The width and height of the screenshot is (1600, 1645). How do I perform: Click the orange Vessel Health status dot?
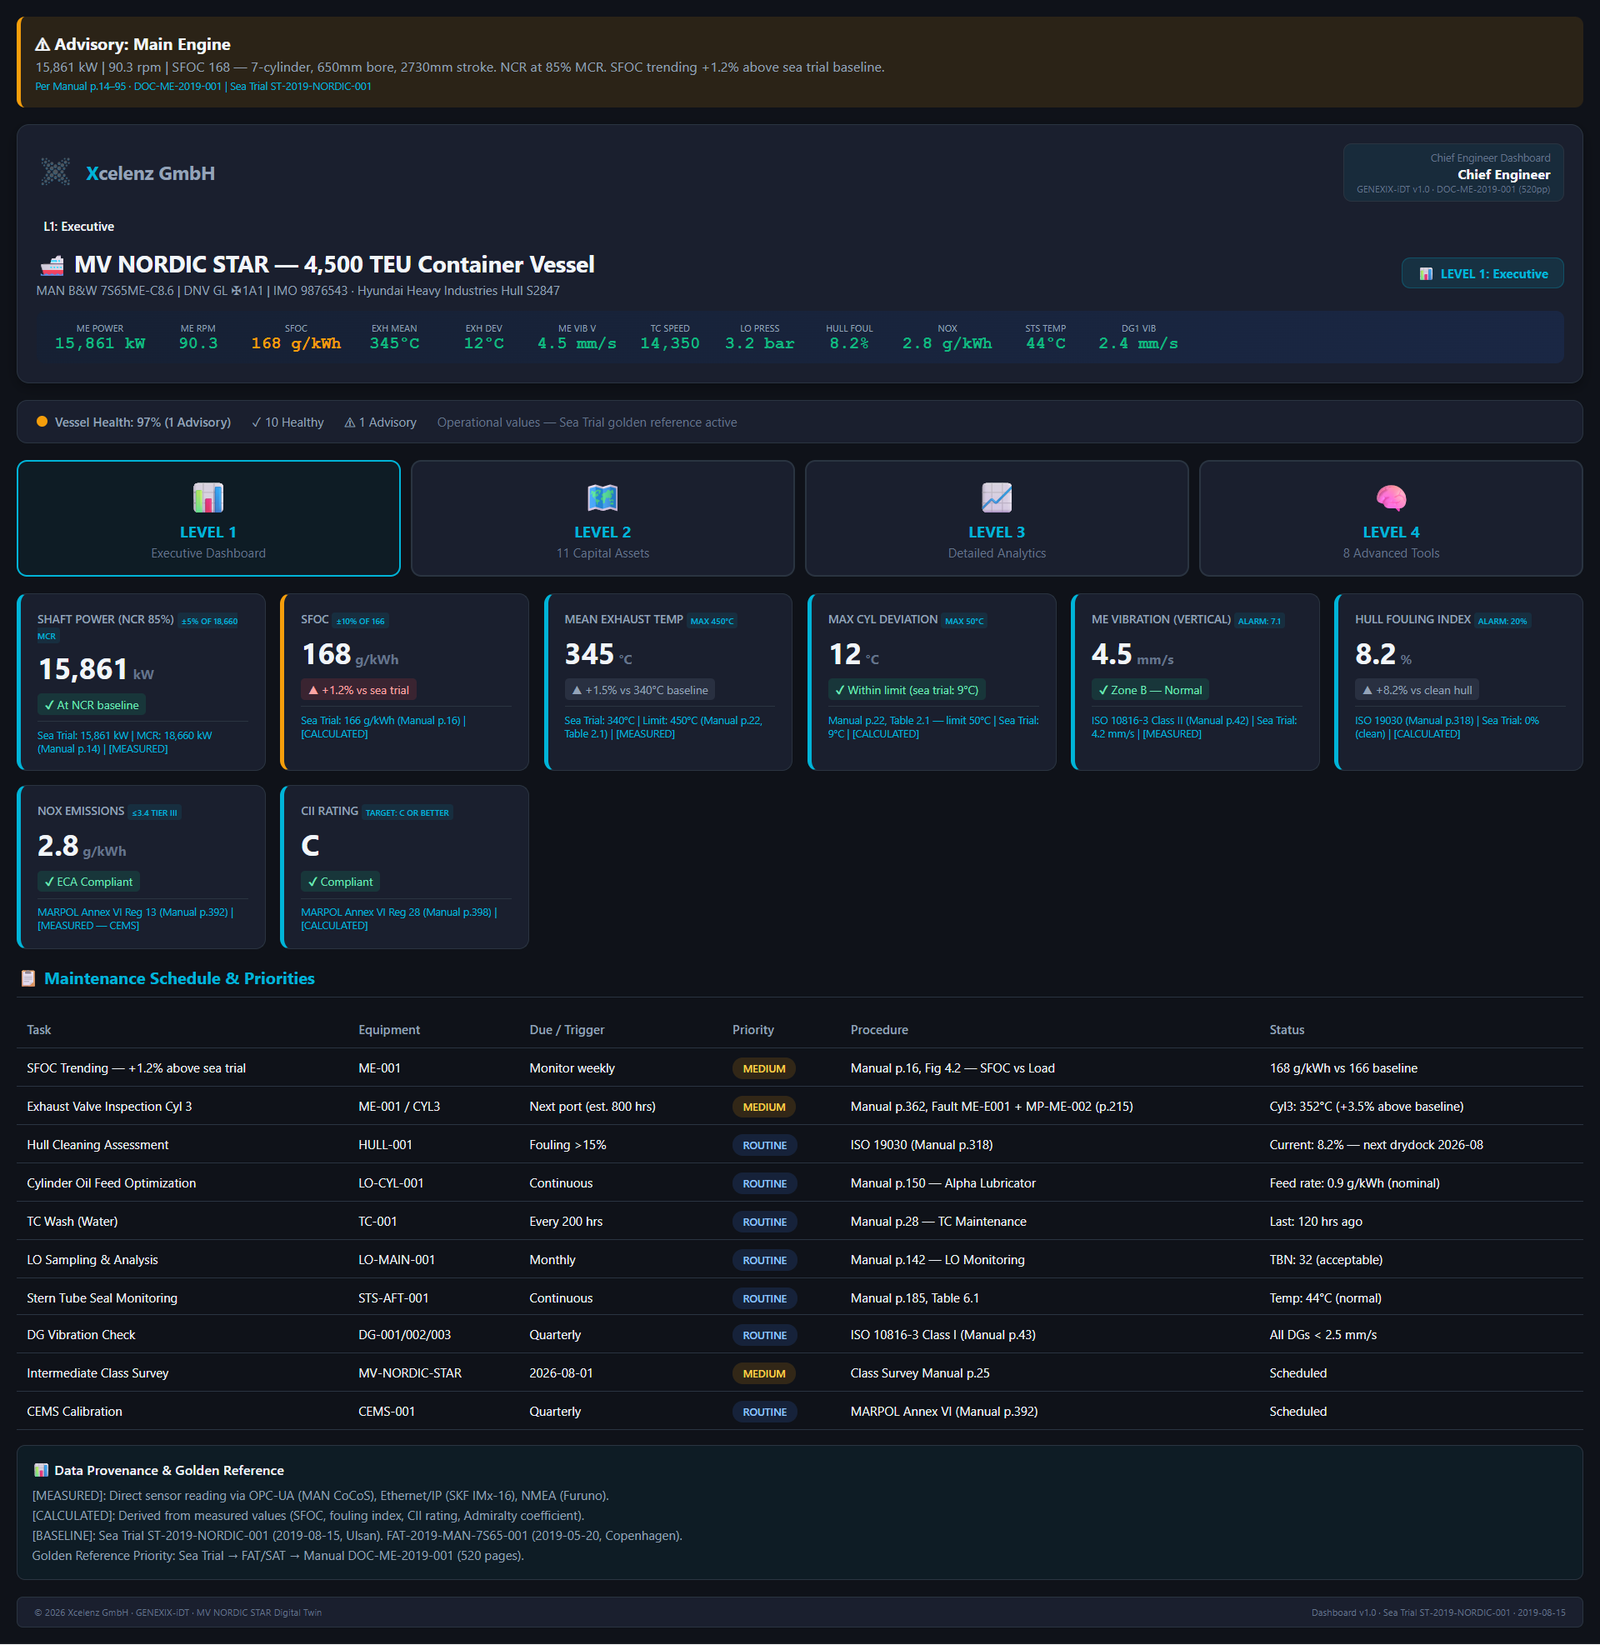point(42,421)
